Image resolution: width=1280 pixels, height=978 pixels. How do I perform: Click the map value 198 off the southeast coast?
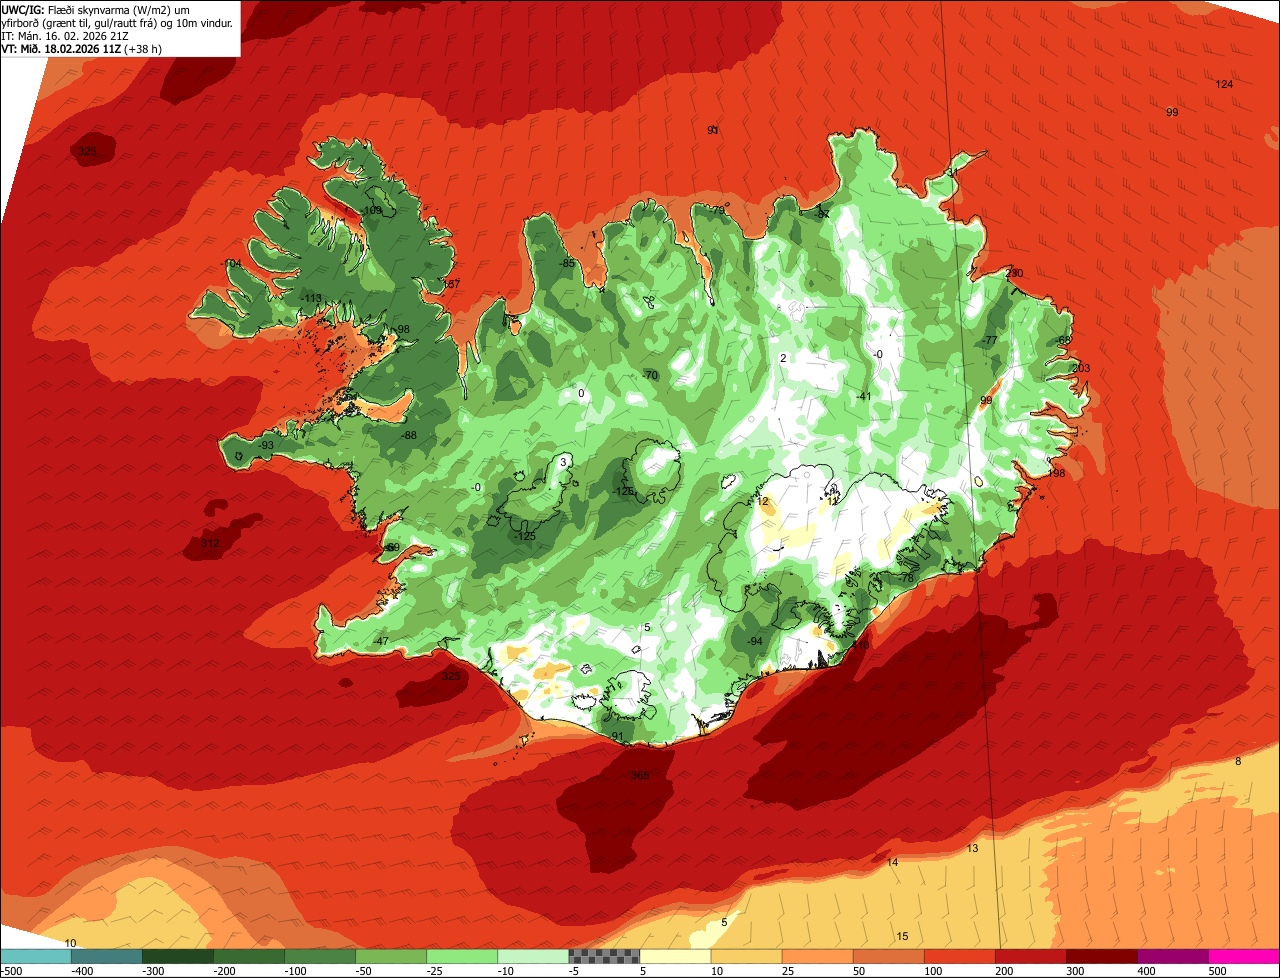coord(1056,473)
